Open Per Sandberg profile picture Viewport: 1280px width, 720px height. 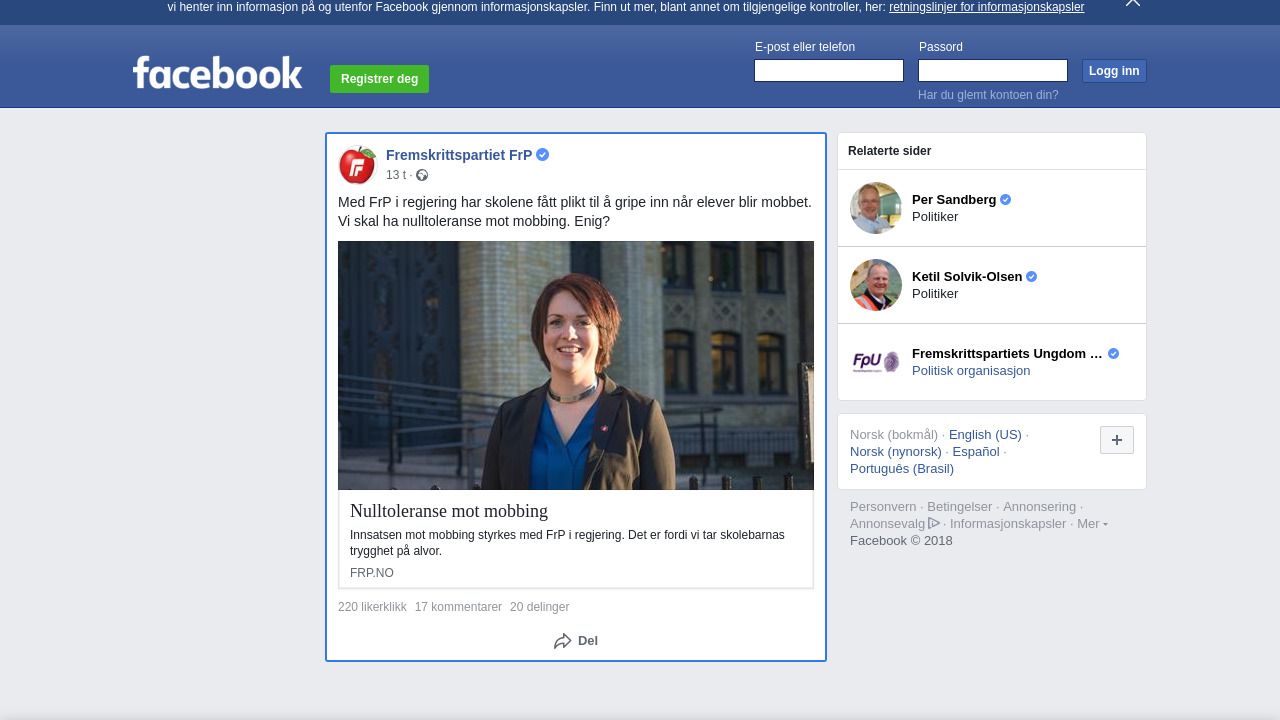tap(876, 208)
